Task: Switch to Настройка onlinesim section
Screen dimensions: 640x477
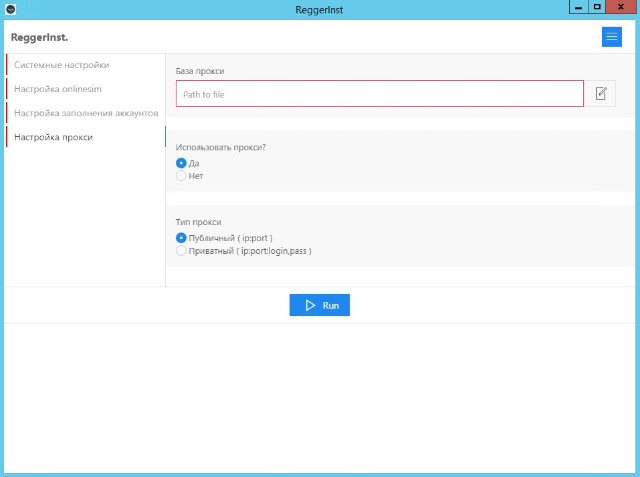Action: pyautogui.click(x=58, y=89)
